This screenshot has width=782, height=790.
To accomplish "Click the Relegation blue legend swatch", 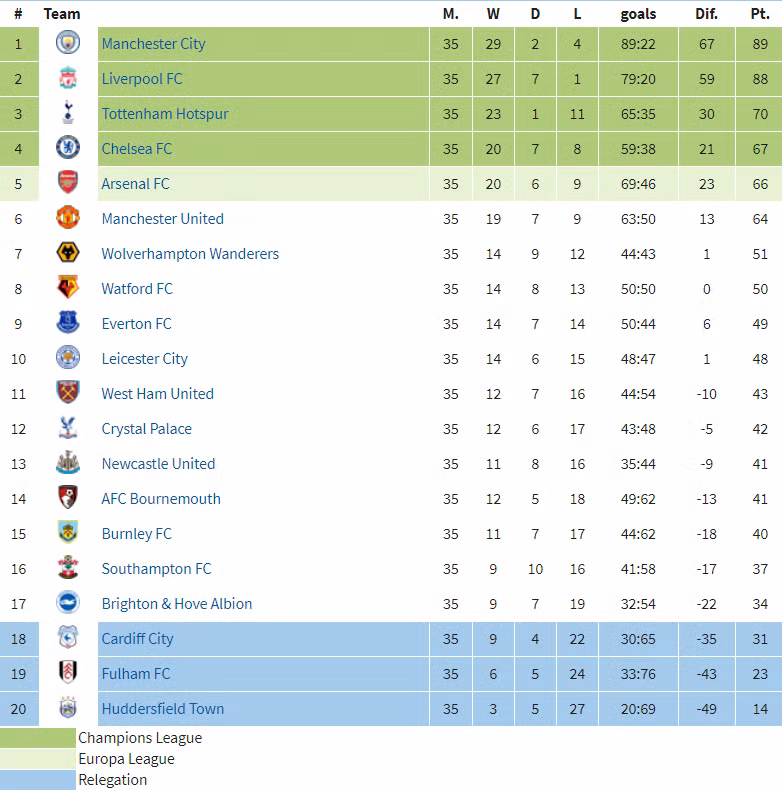I will point(38,780).
